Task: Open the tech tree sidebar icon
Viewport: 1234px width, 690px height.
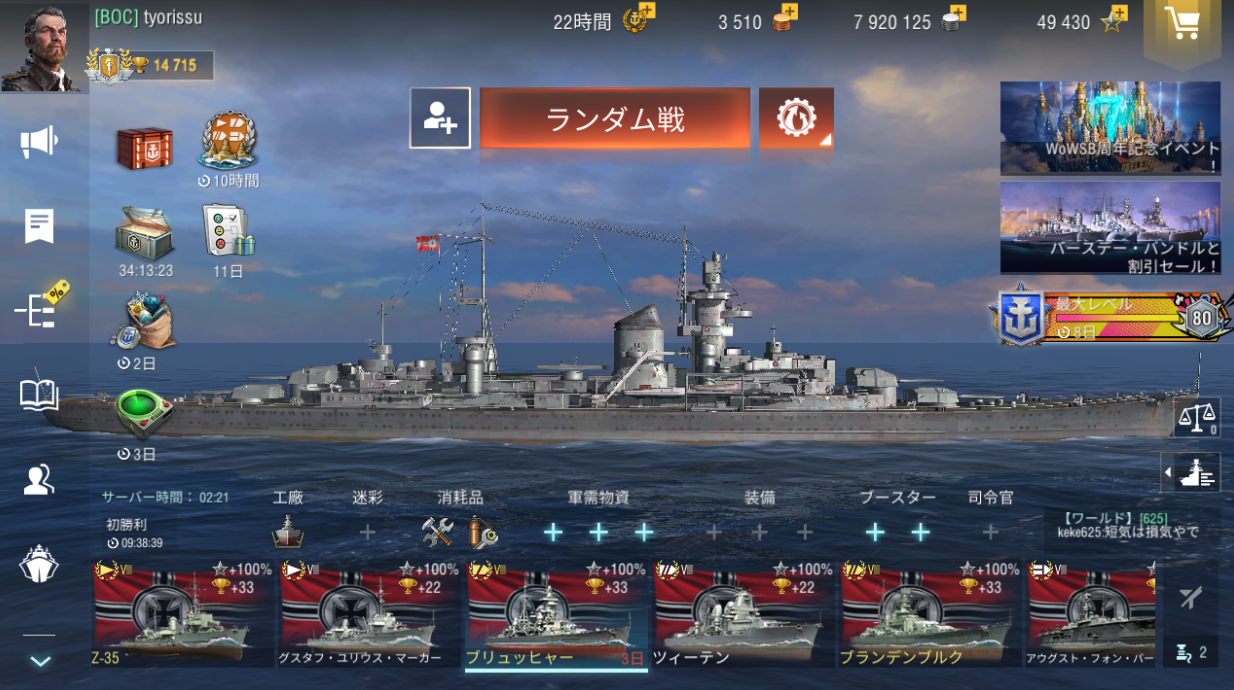Action: tap(40, 307)
